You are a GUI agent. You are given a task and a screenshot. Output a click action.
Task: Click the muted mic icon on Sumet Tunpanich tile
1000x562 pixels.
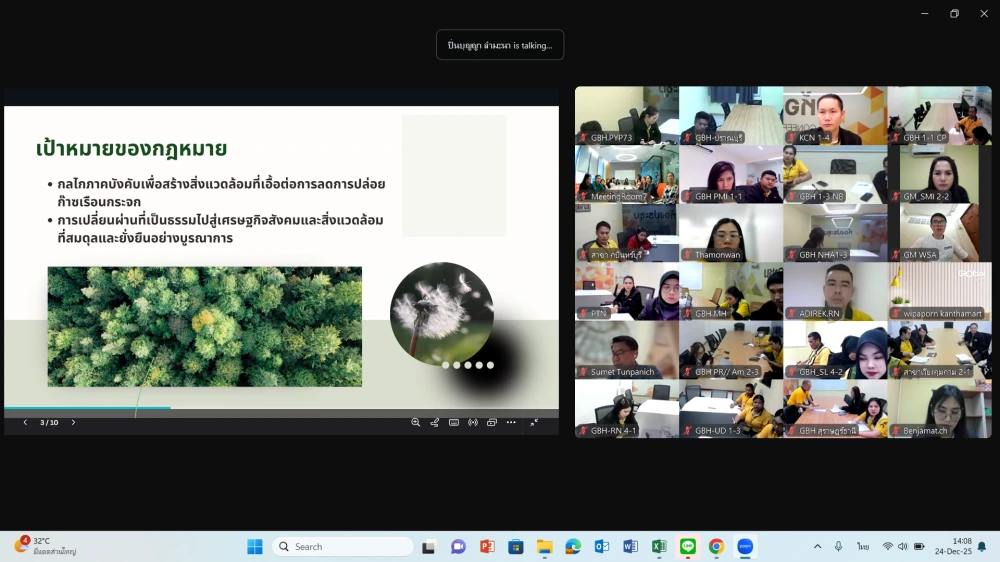pyautogui.click(x=583, y=372)
